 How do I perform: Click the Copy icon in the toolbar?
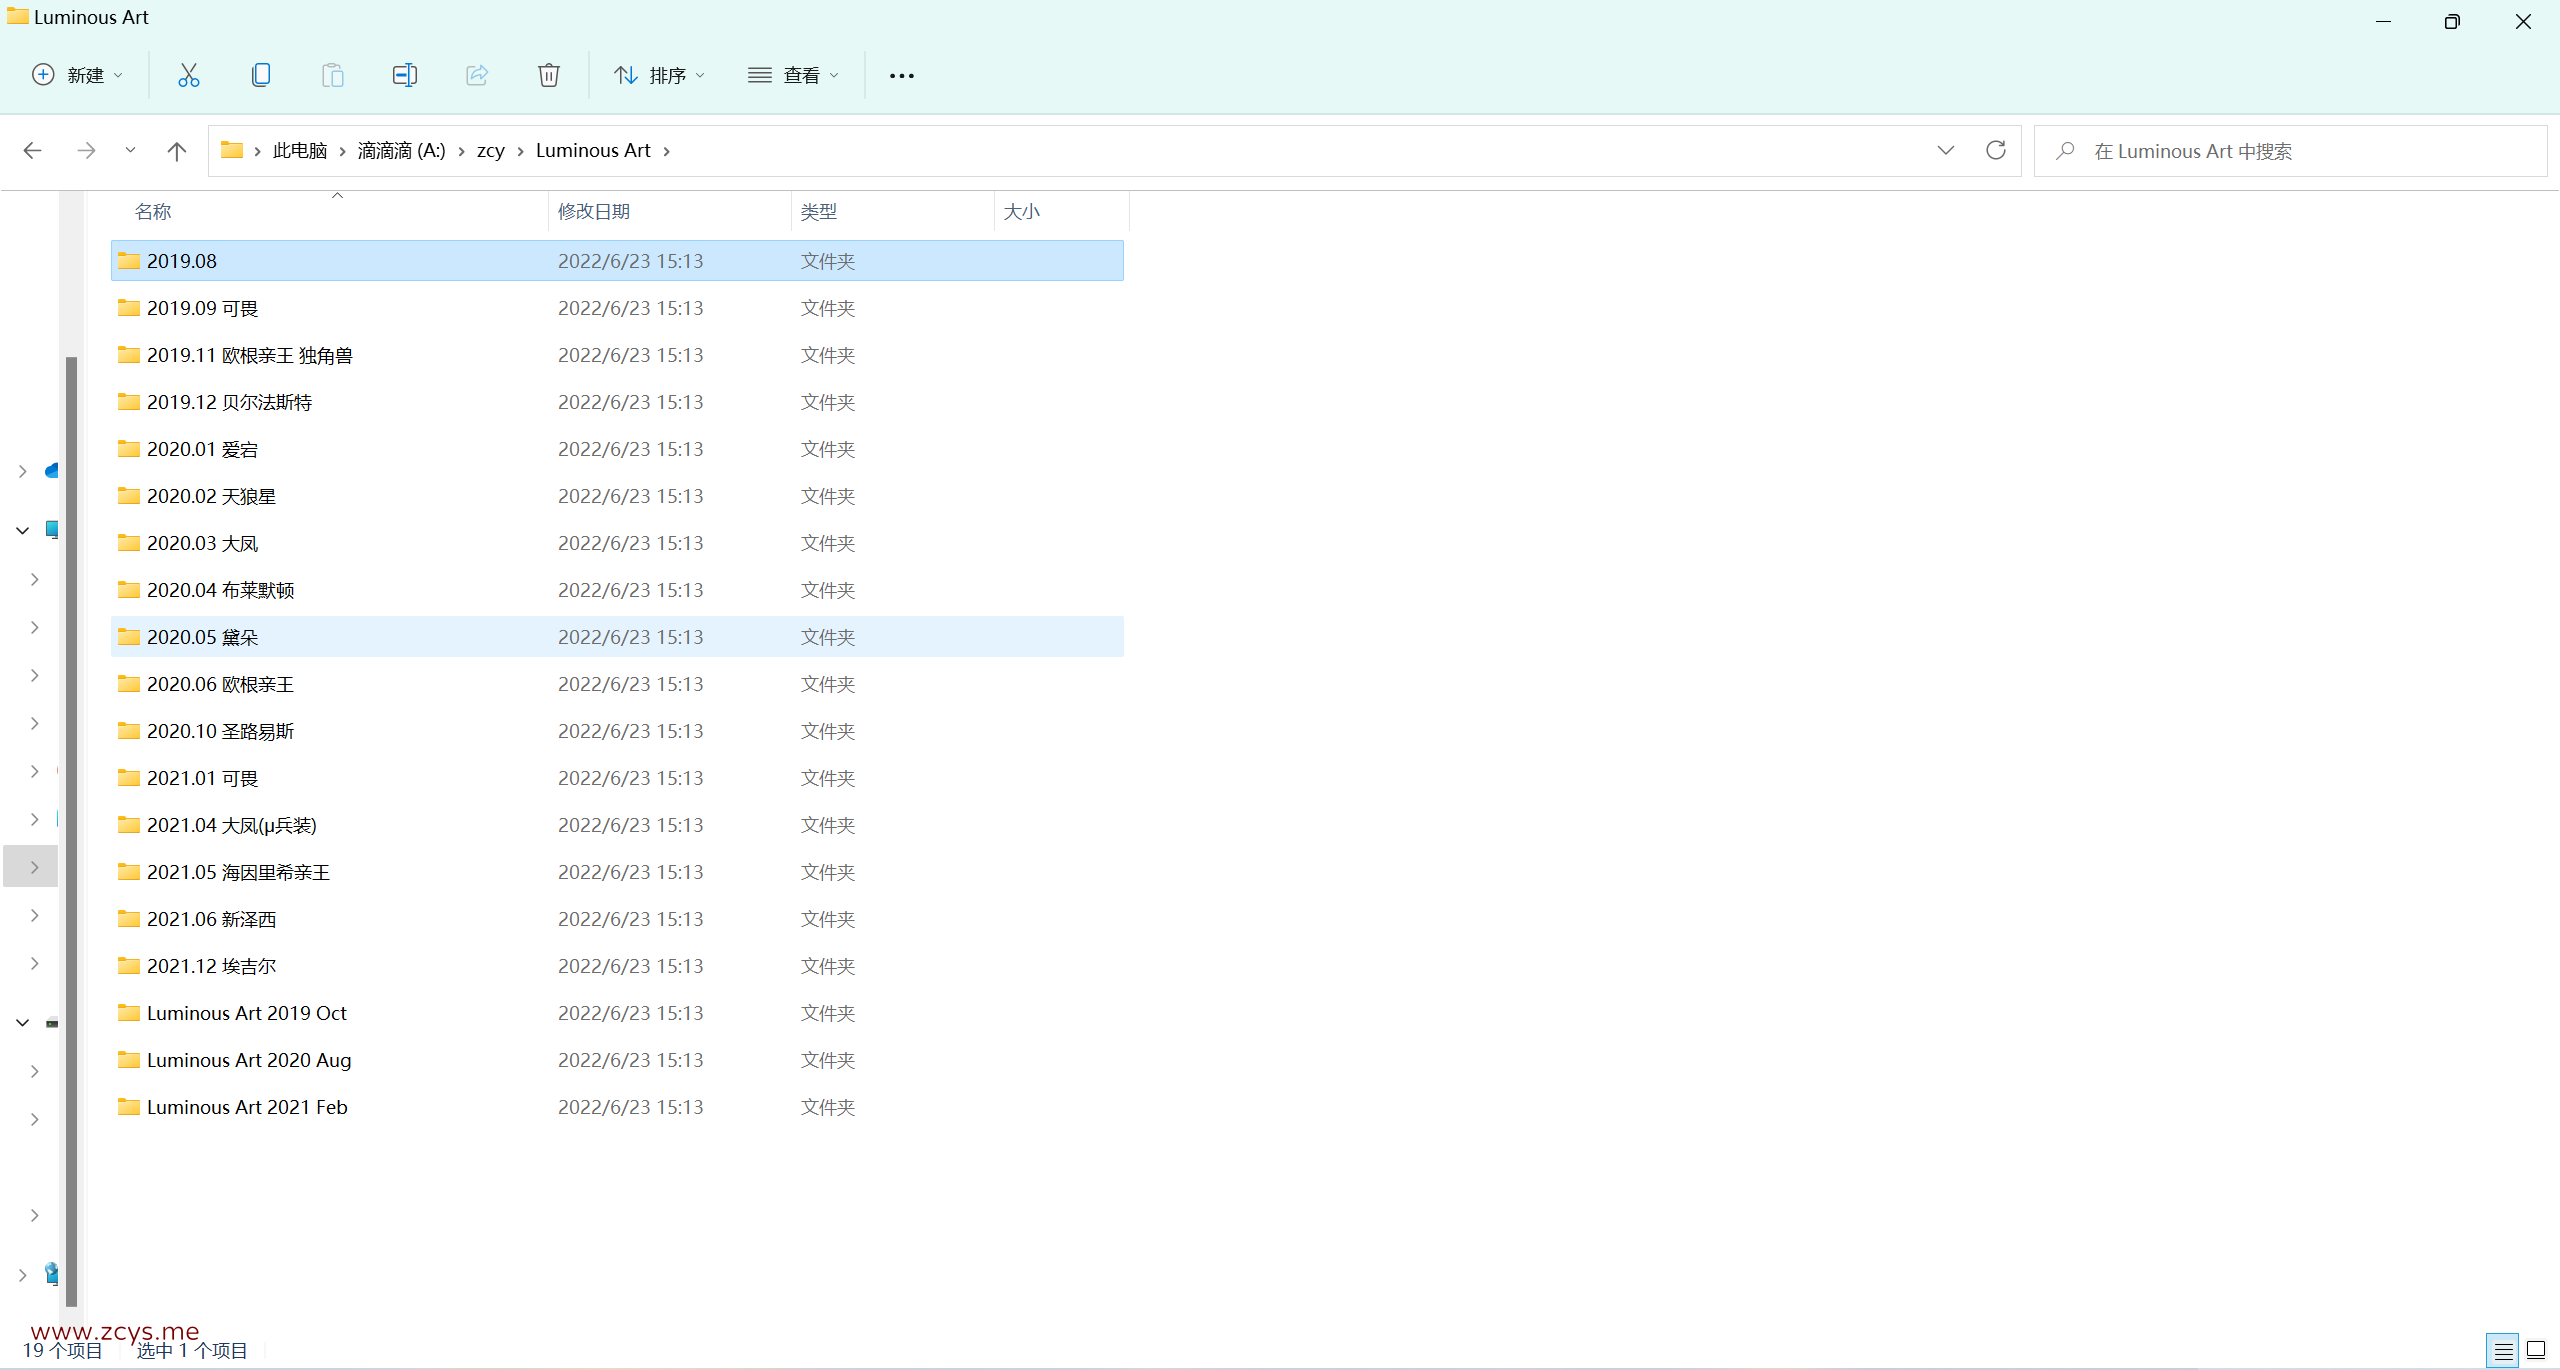coord(261,75)
